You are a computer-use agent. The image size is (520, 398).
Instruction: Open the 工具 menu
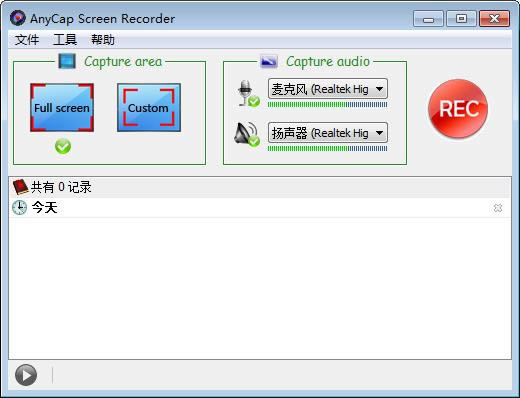click(x=65, y=40)
